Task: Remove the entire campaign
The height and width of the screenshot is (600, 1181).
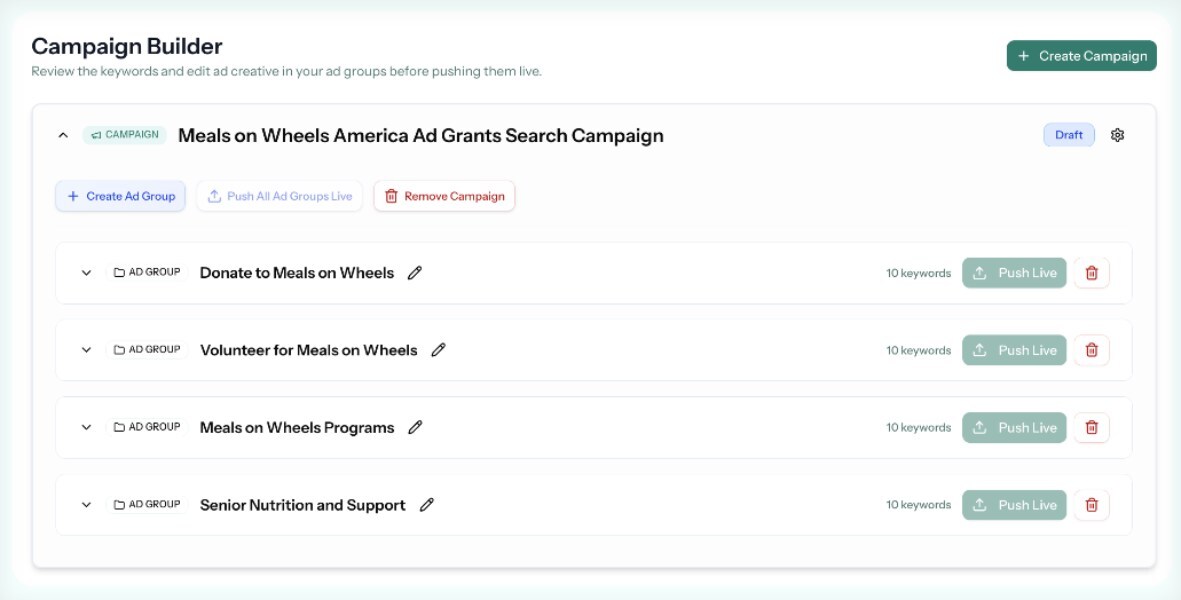Action: point(444,196)
